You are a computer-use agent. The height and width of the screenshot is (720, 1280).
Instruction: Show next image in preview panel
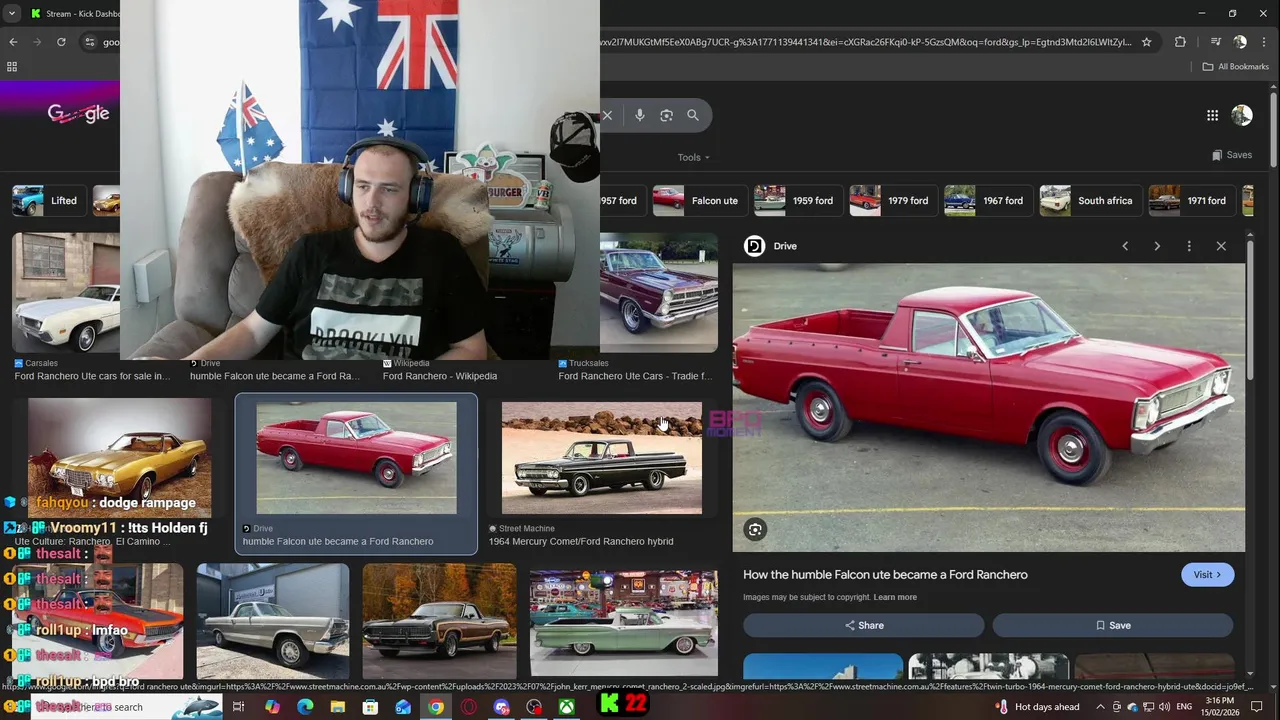point(1157,246)
